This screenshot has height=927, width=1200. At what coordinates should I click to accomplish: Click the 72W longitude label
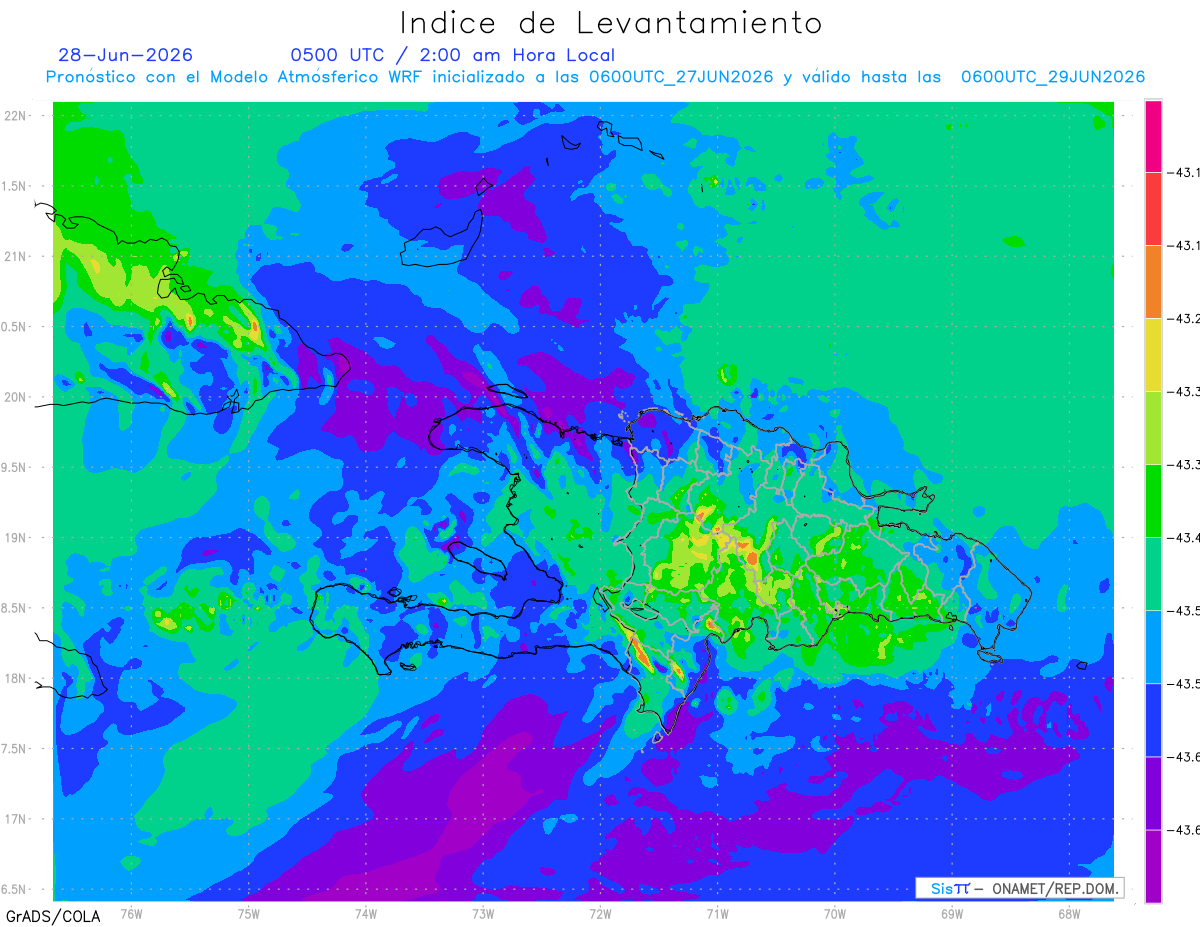point(600,913)
